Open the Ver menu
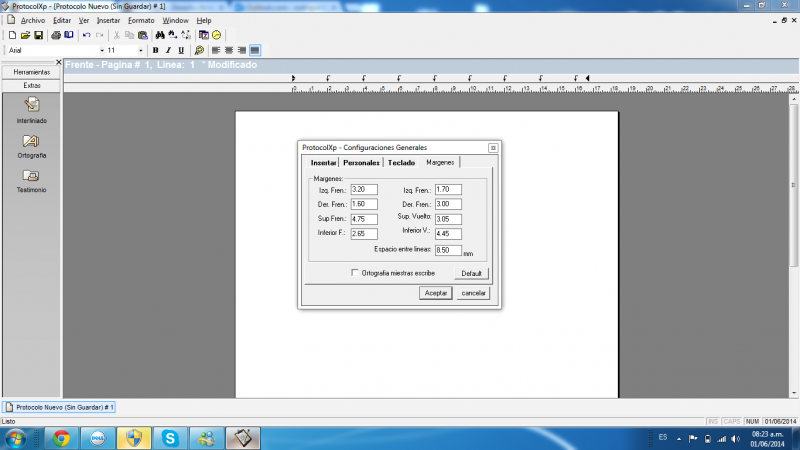Image resolution: width=800 pixels, height=450 pixels. point(84,20)
